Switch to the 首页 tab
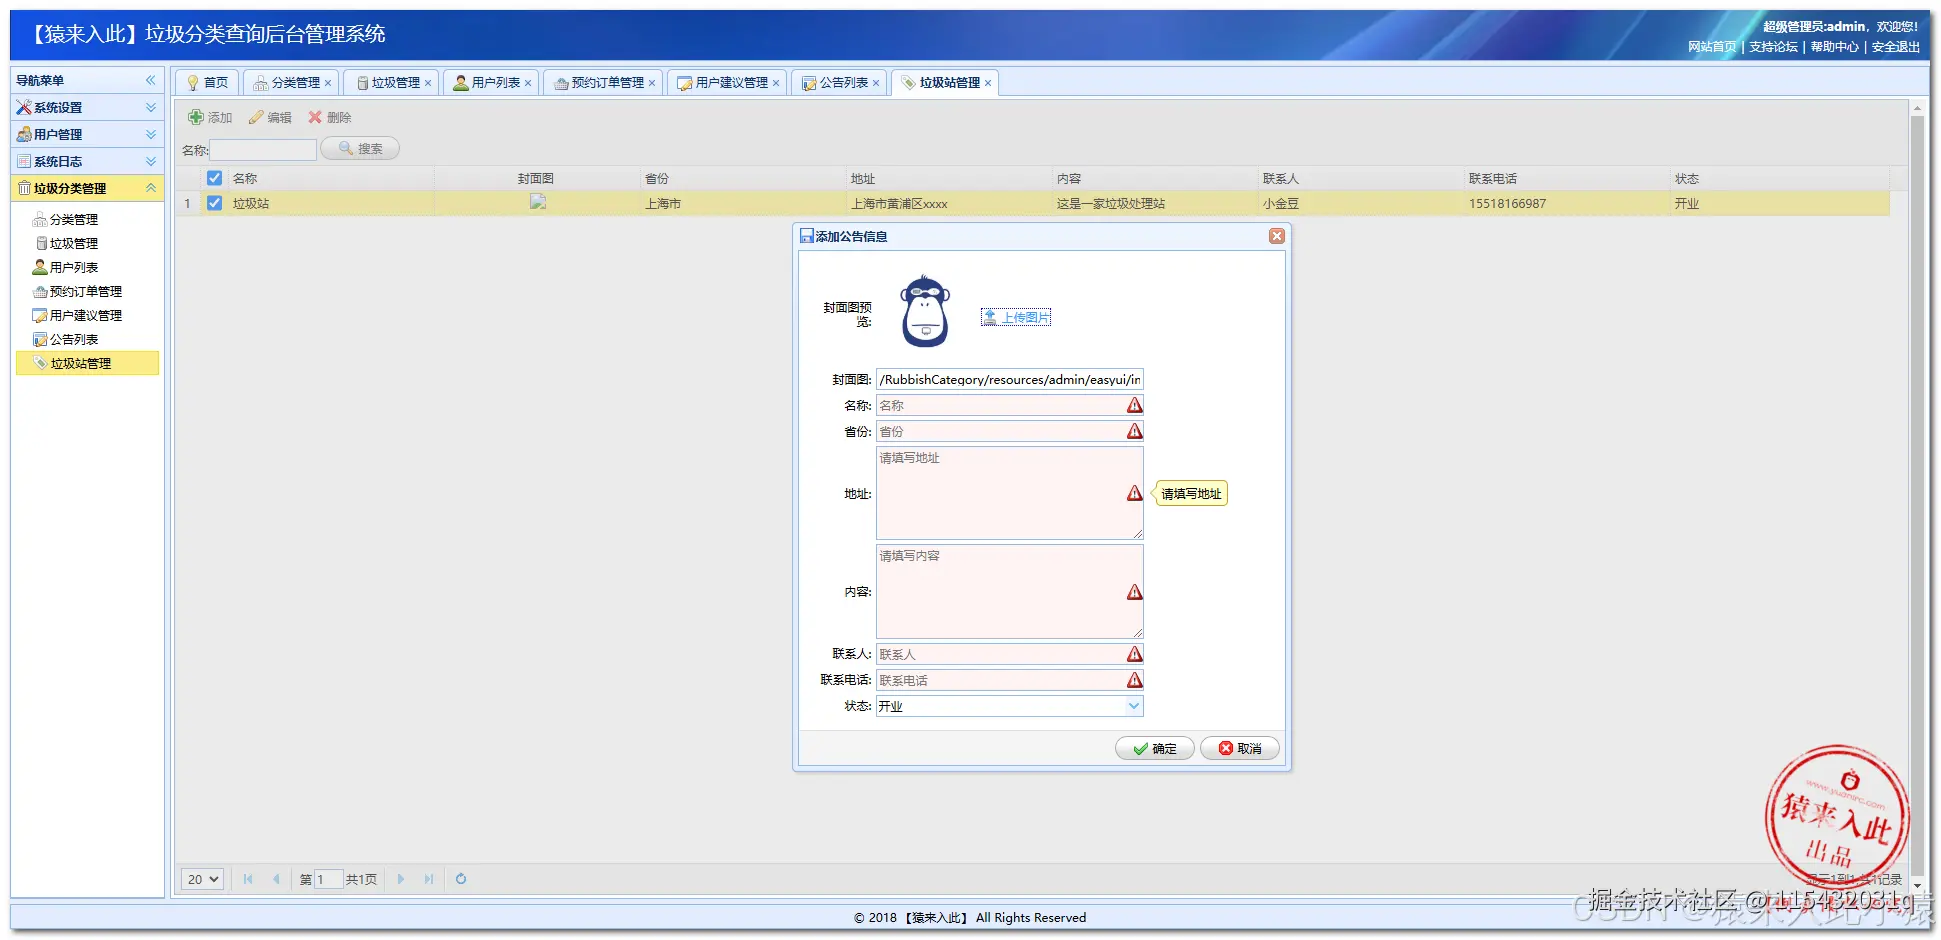 pyautogui.click(x=207, y=83)
